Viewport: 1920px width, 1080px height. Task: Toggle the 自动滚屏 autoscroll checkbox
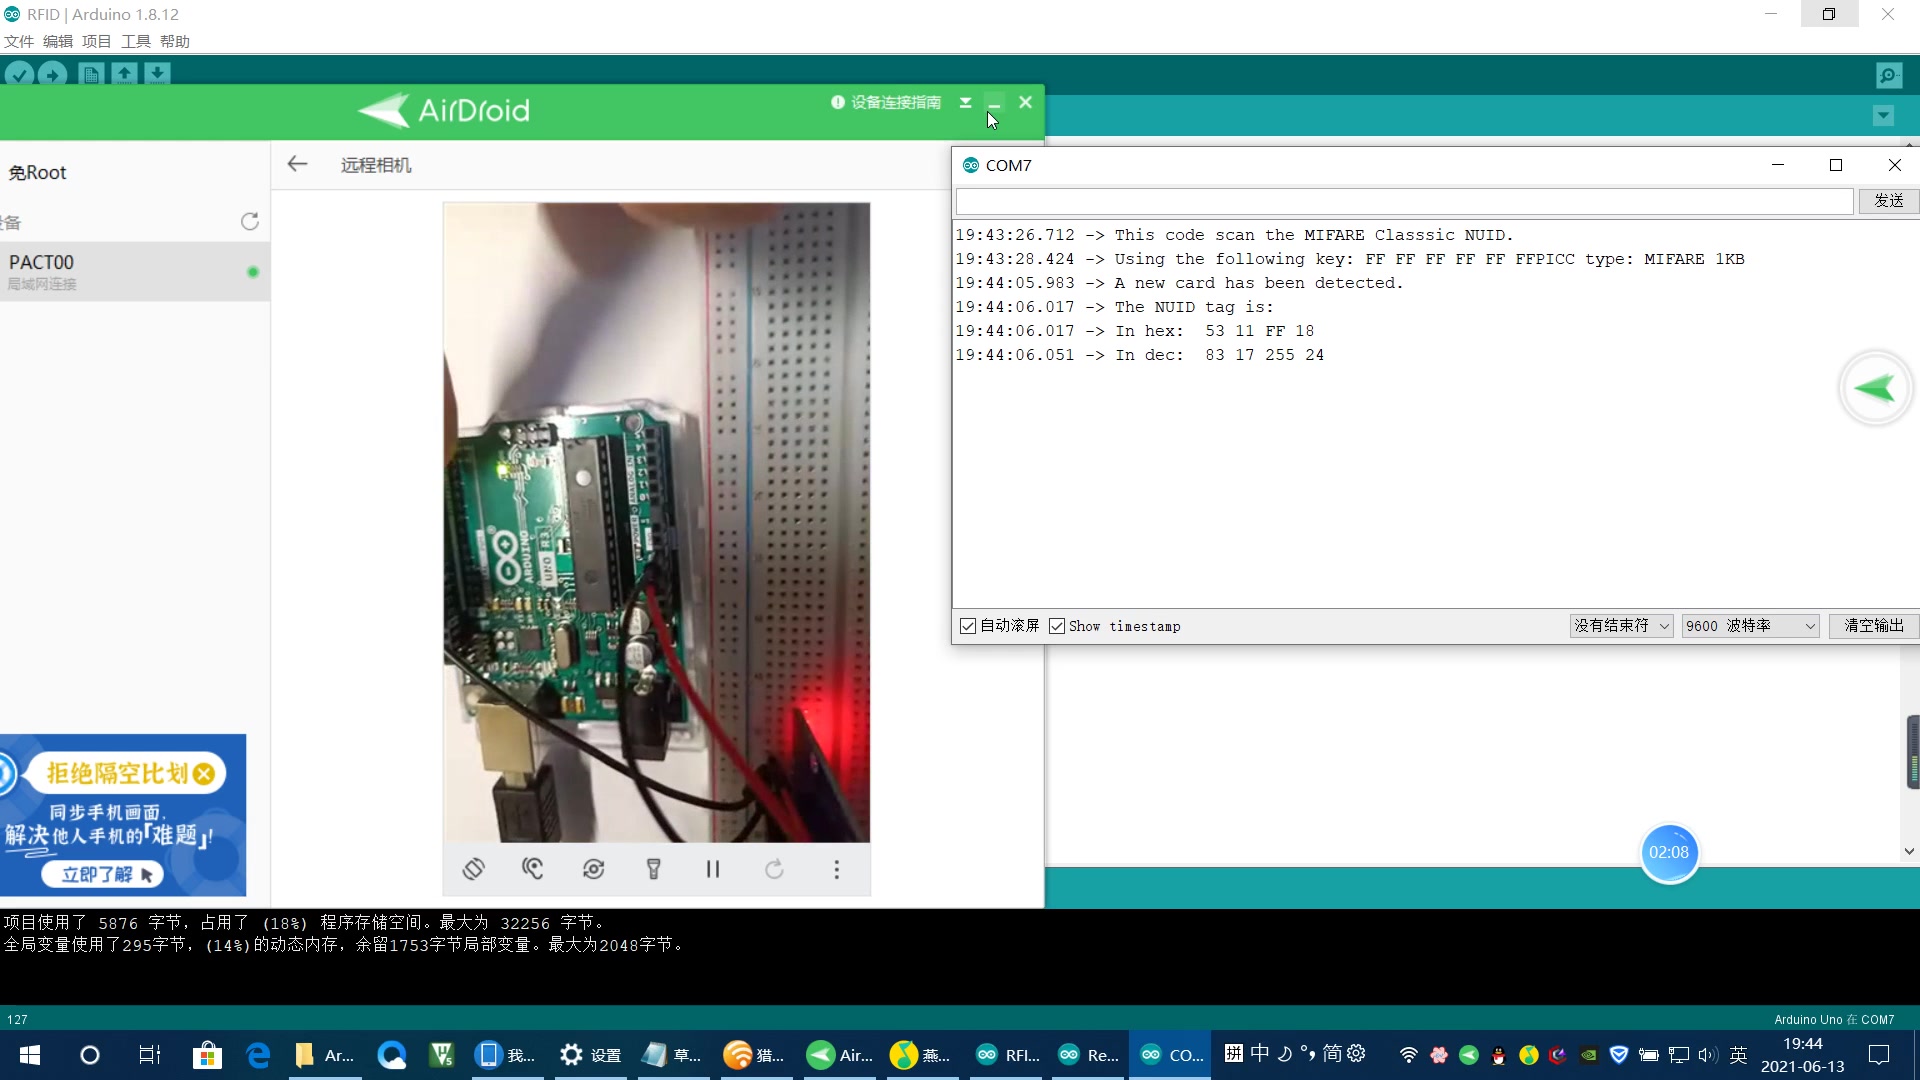968,626
